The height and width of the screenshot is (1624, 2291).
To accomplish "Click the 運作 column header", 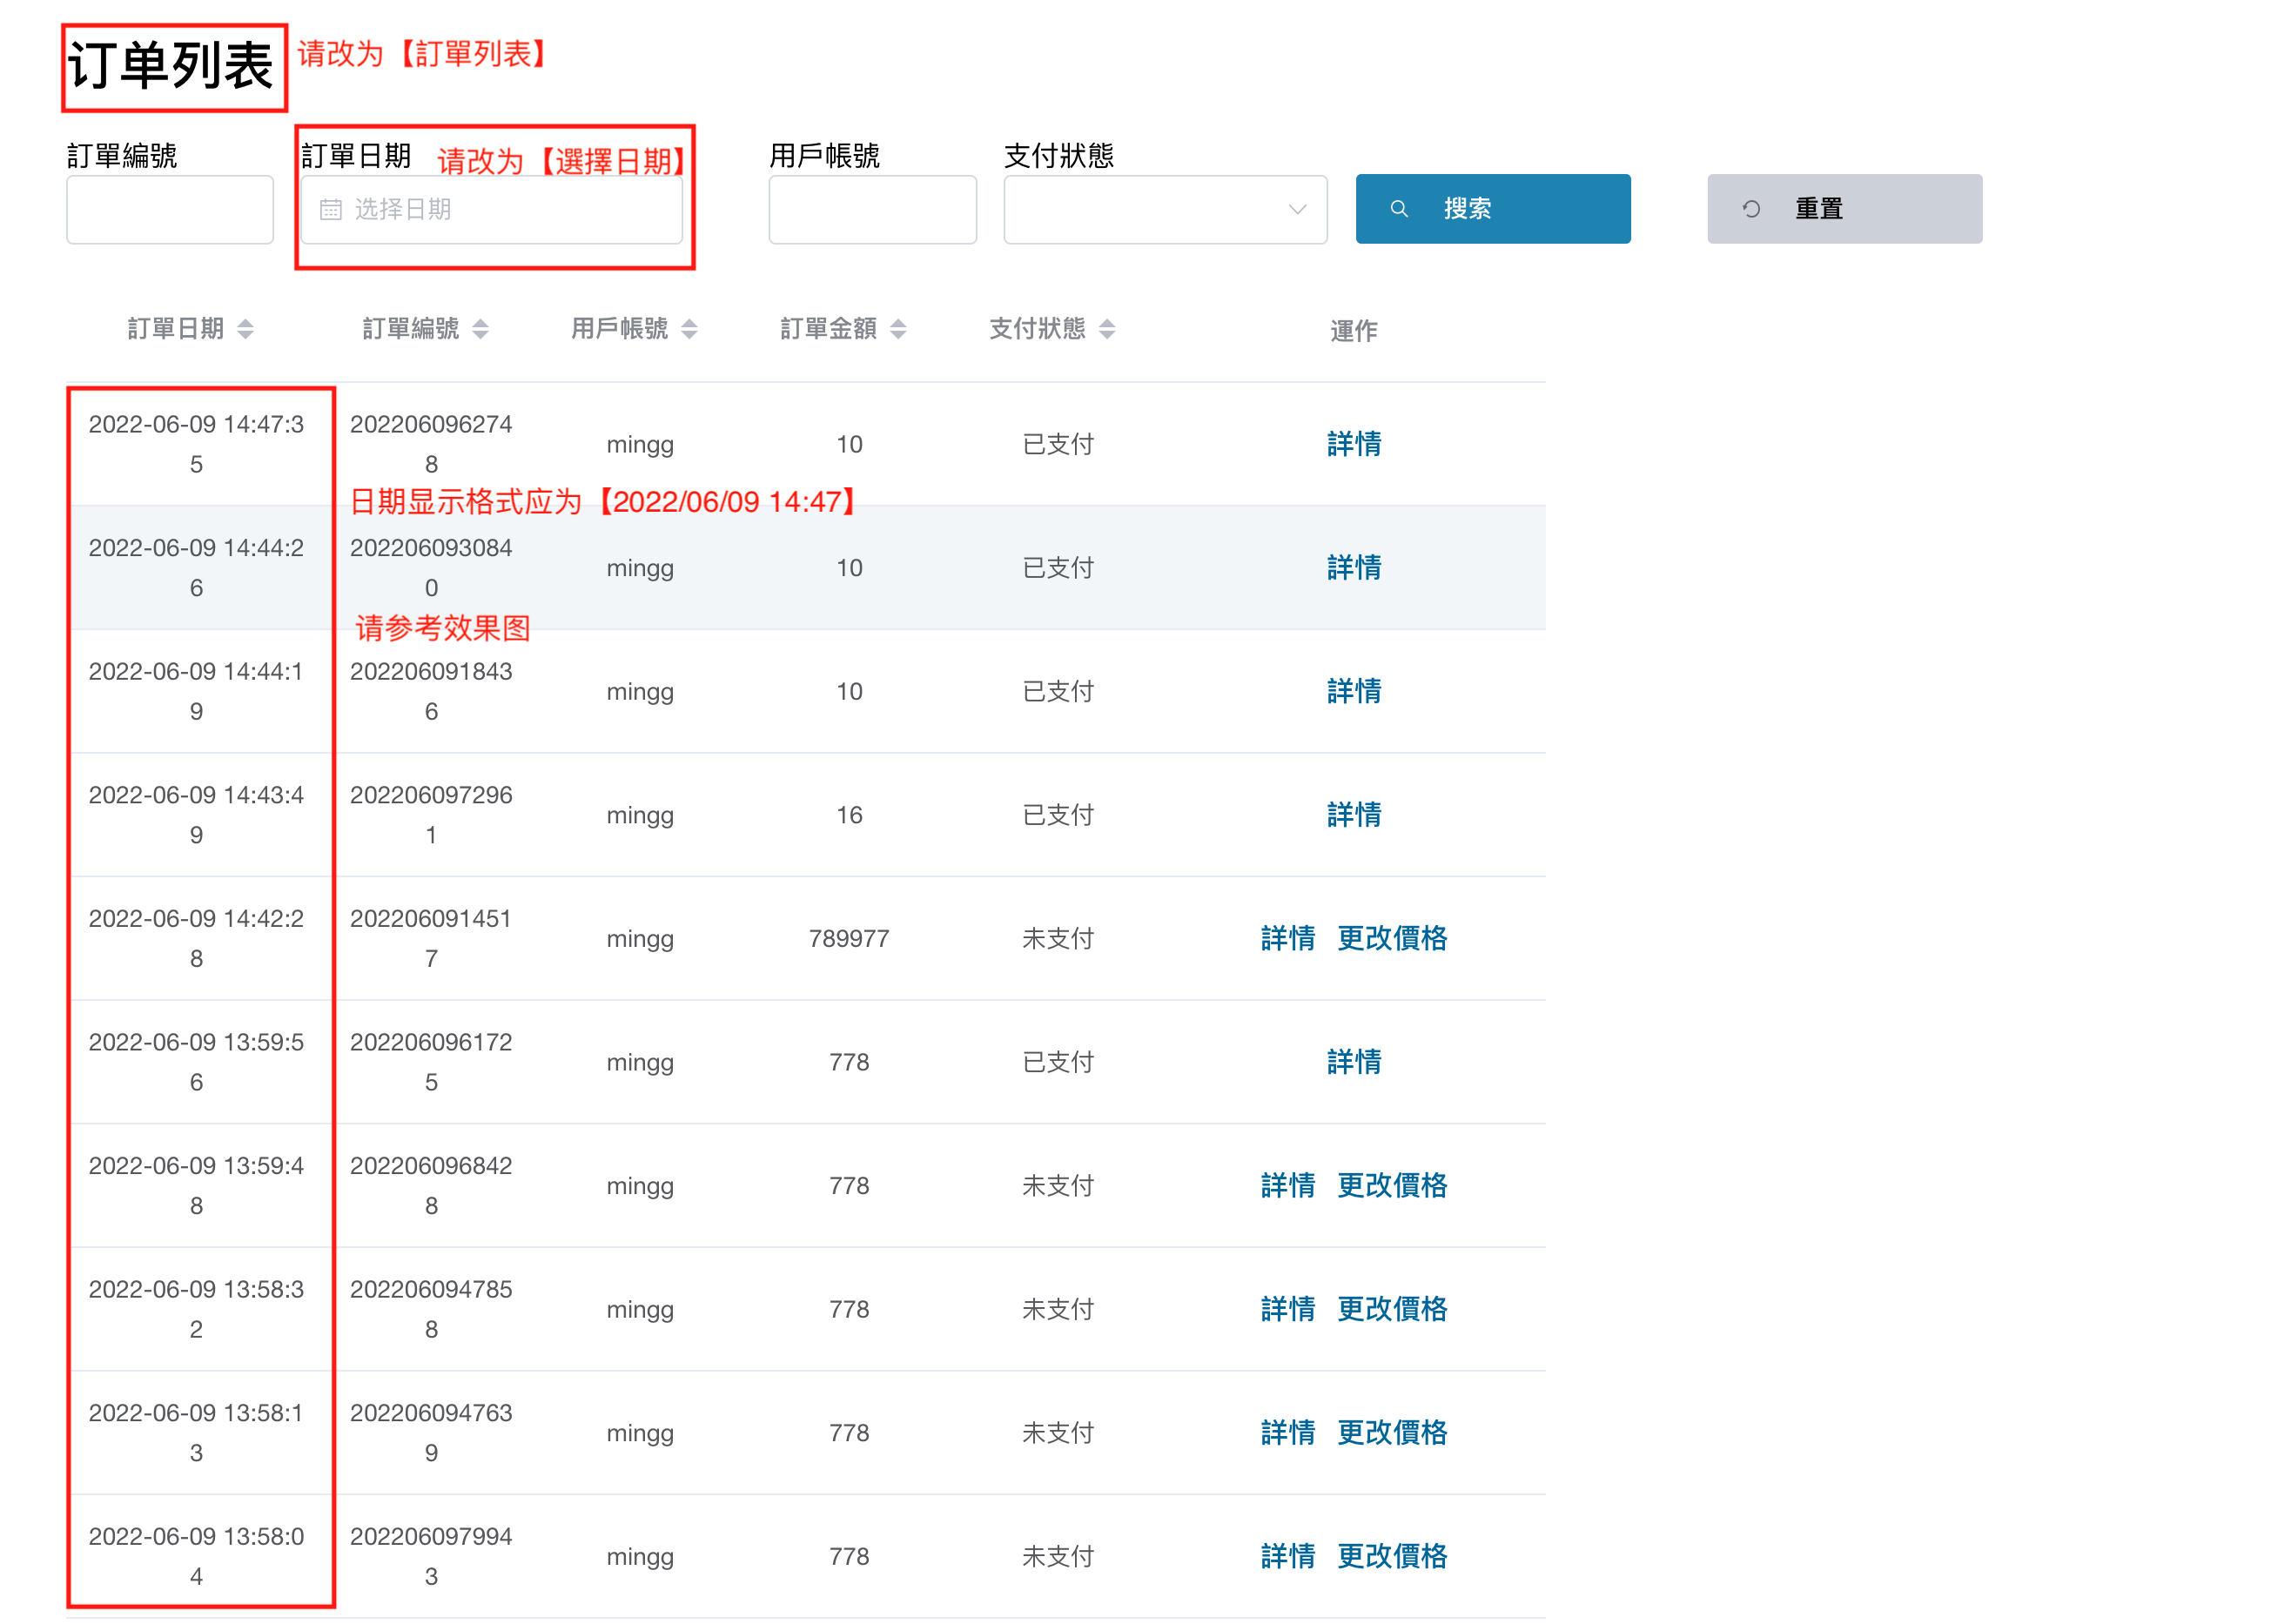I will pos(1354,331).
